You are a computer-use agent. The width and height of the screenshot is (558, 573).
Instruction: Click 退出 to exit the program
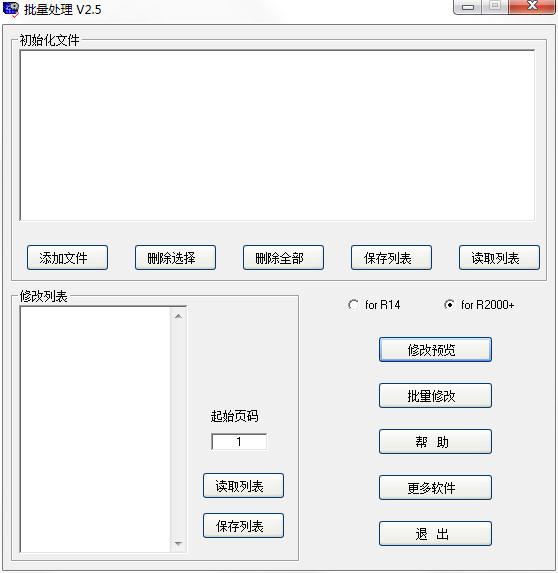click(435, 534)
